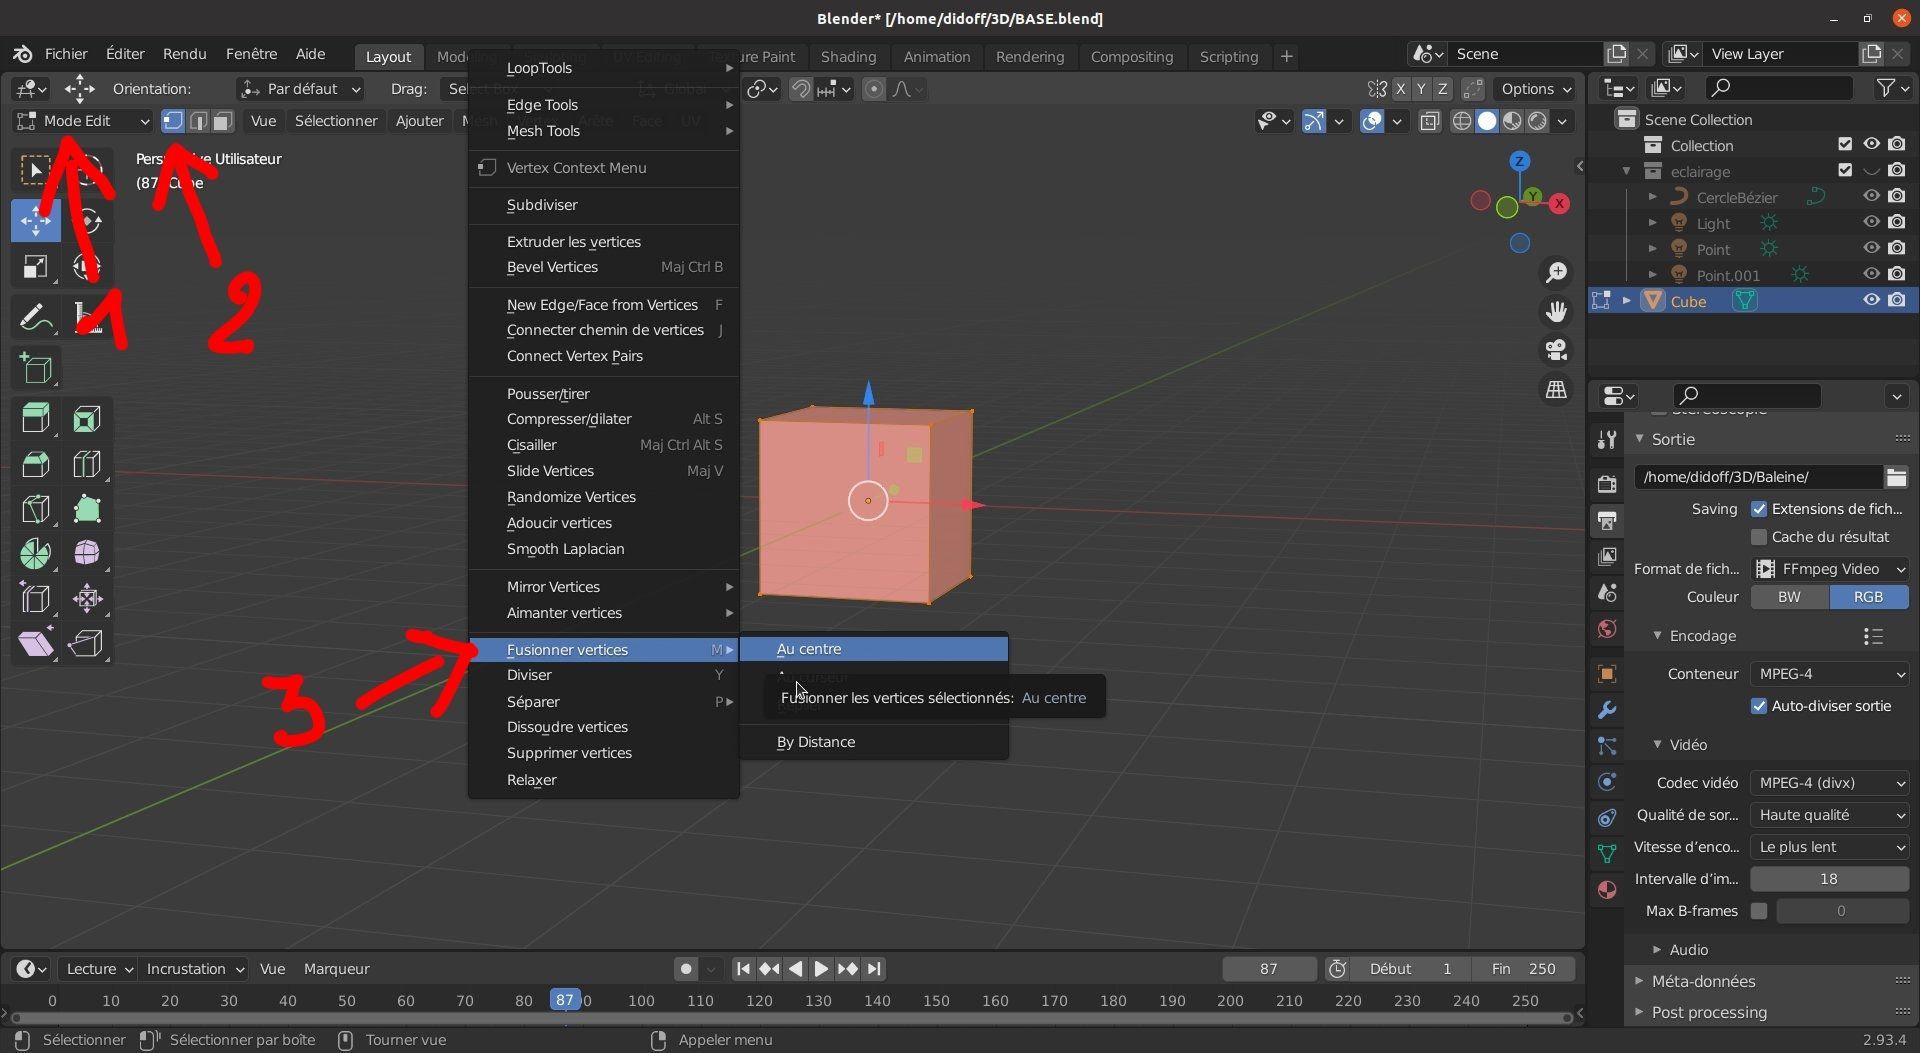1920x1053 pixels.
Task: Click Dissoudre vertices menu entry
Action: coord(603,727)
